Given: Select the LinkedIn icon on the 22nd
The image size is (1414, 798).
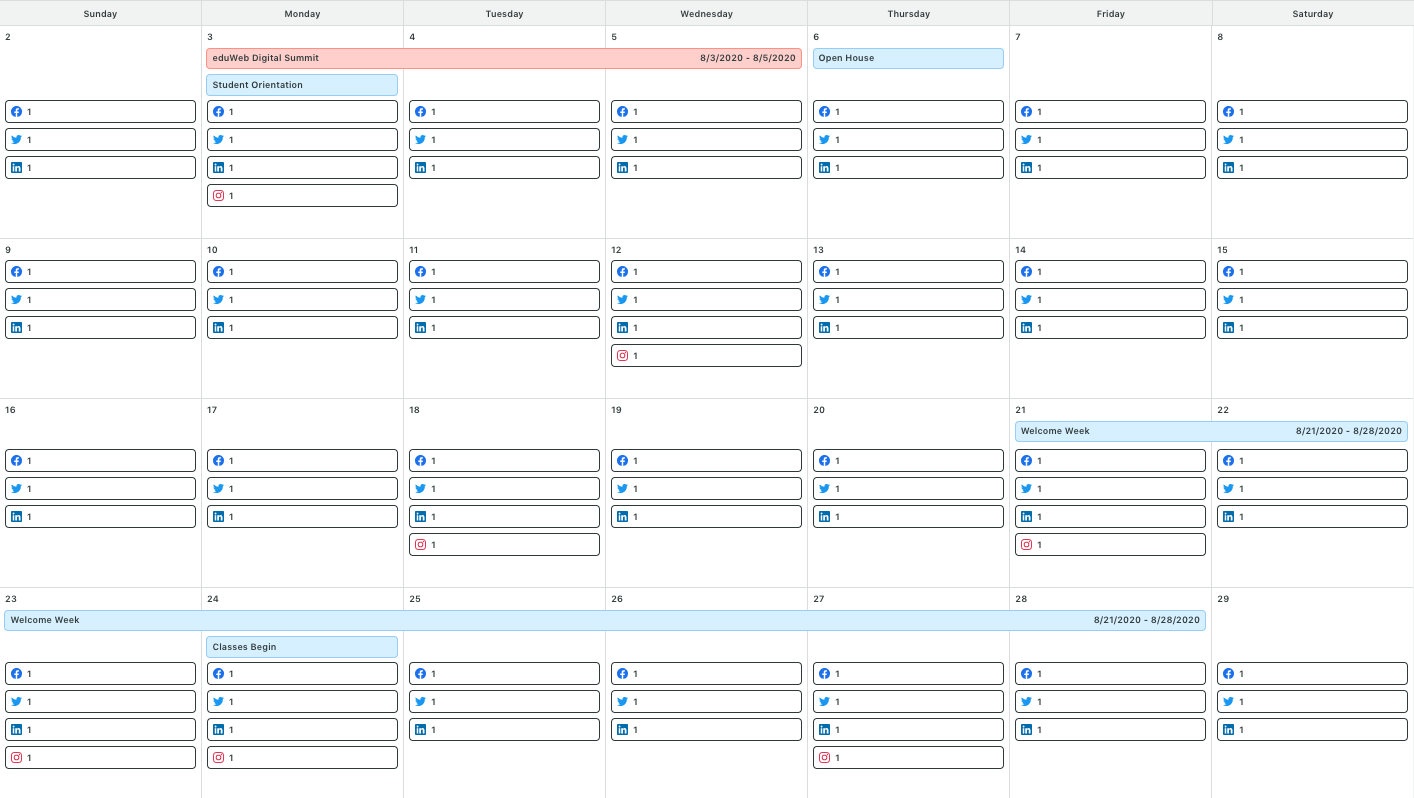Looking at the screenshot, I should tap(1228, 517).
